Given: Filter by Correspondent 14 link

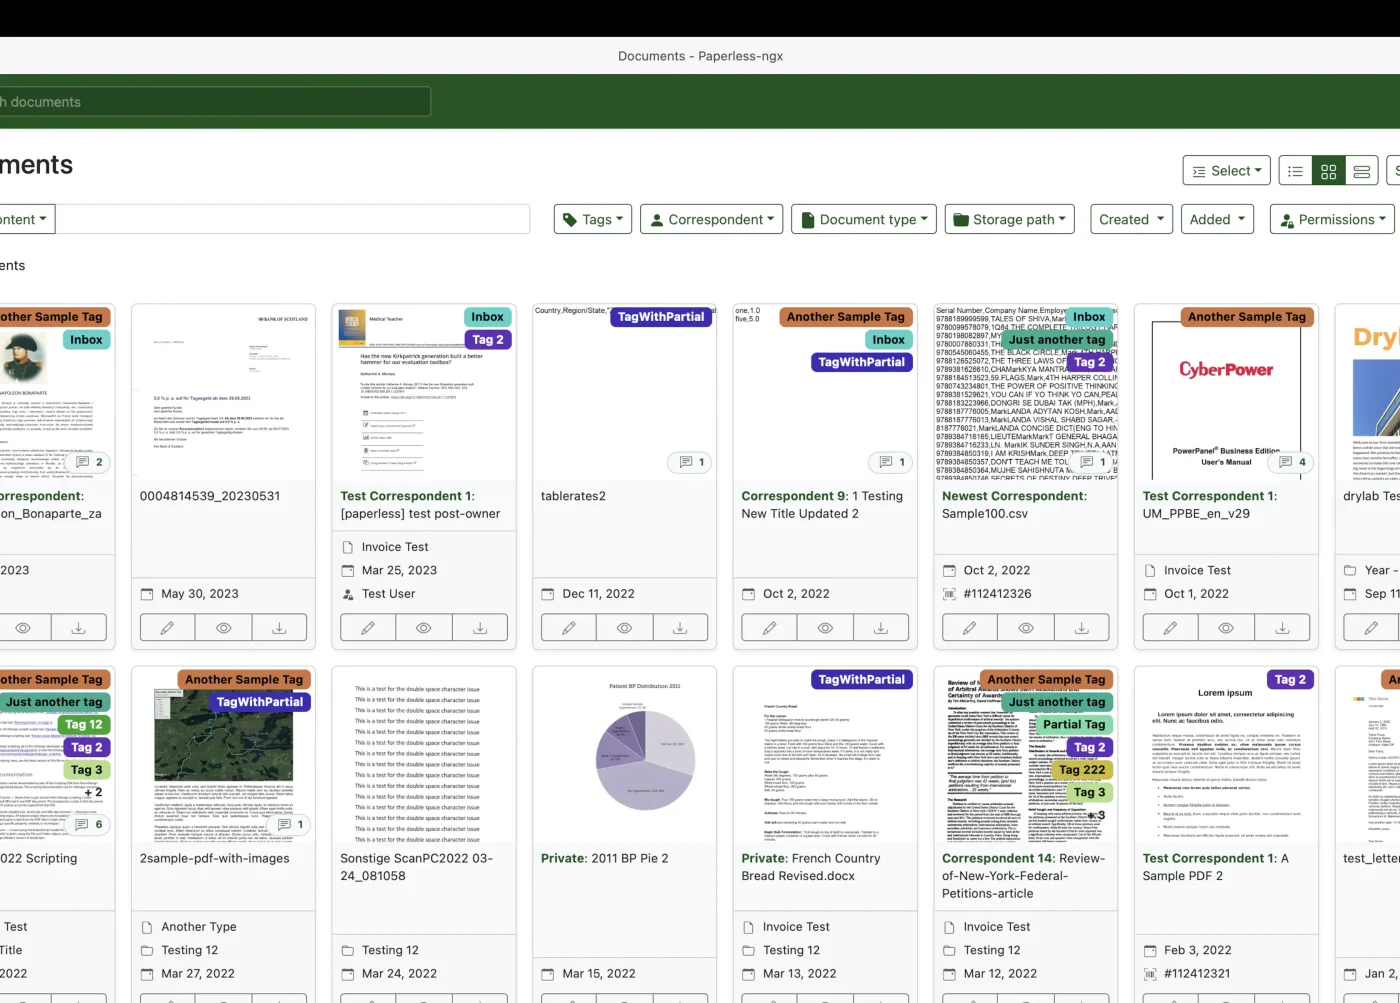Looking at the screenshot, I should (998, 858).
